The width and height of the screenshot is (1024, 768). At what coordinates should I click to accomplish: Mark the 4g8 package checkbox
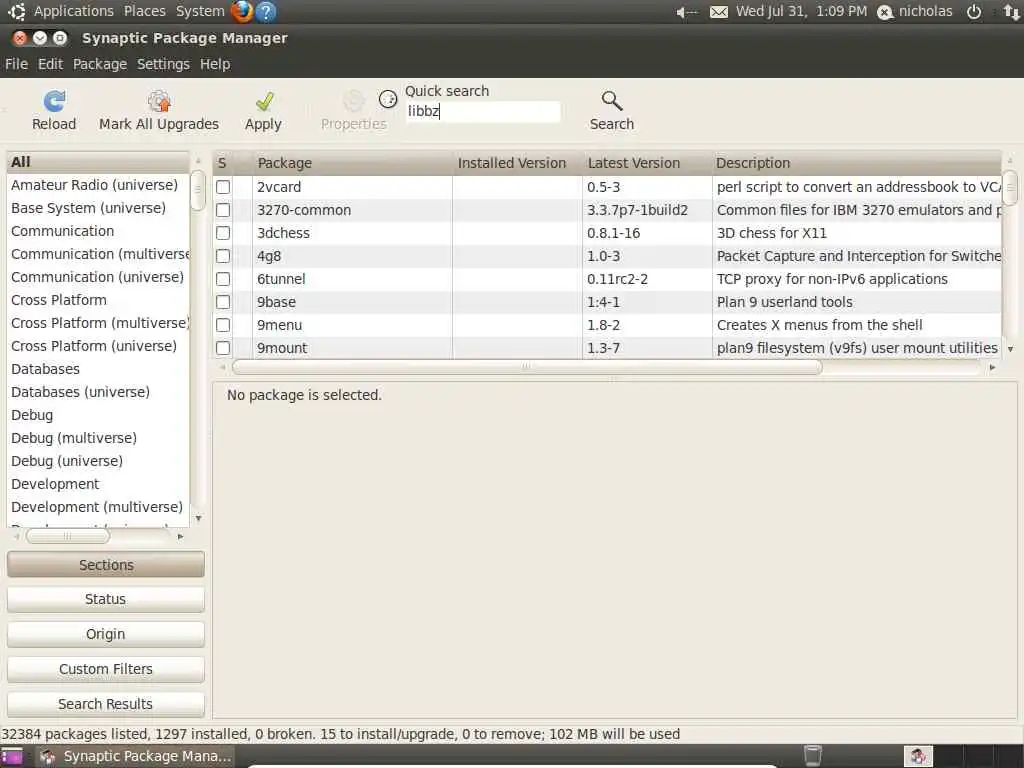223,256
